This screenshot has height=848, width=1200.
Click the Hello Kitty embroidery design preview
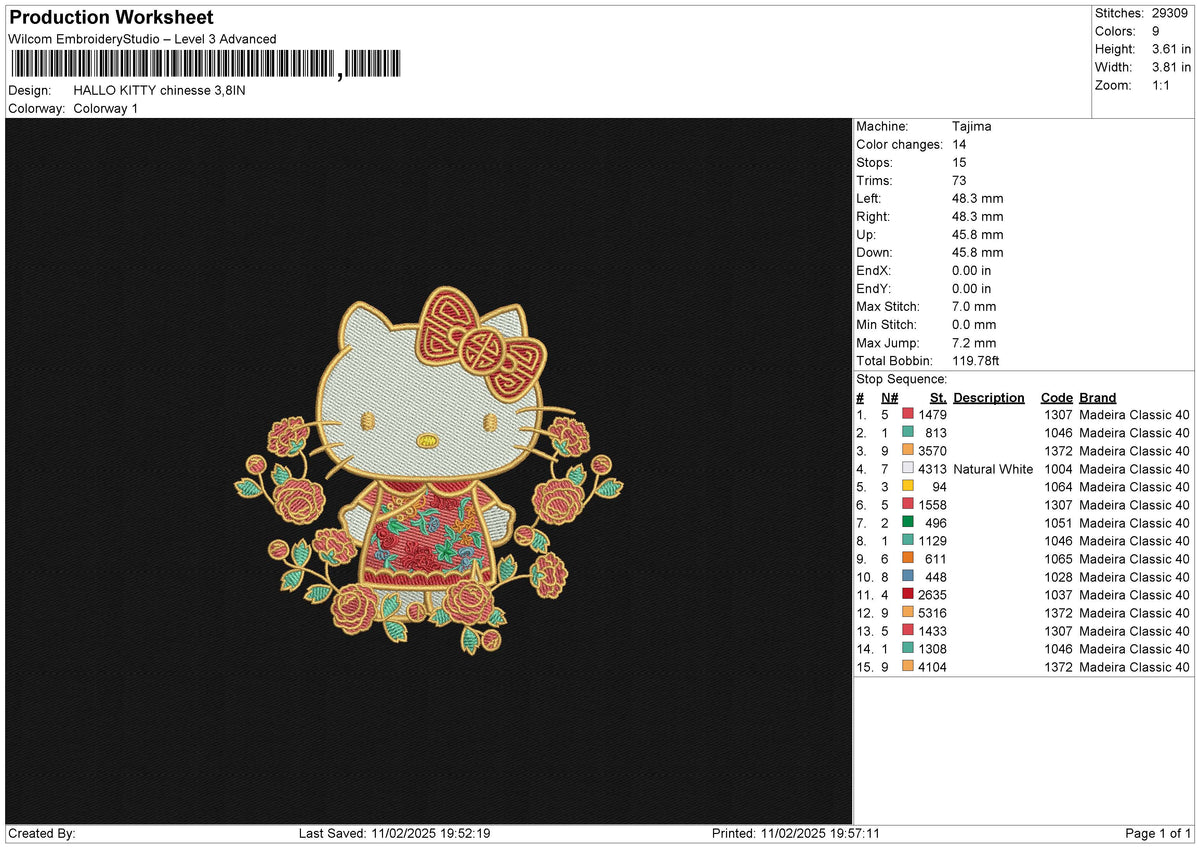(x=429, y=470)
